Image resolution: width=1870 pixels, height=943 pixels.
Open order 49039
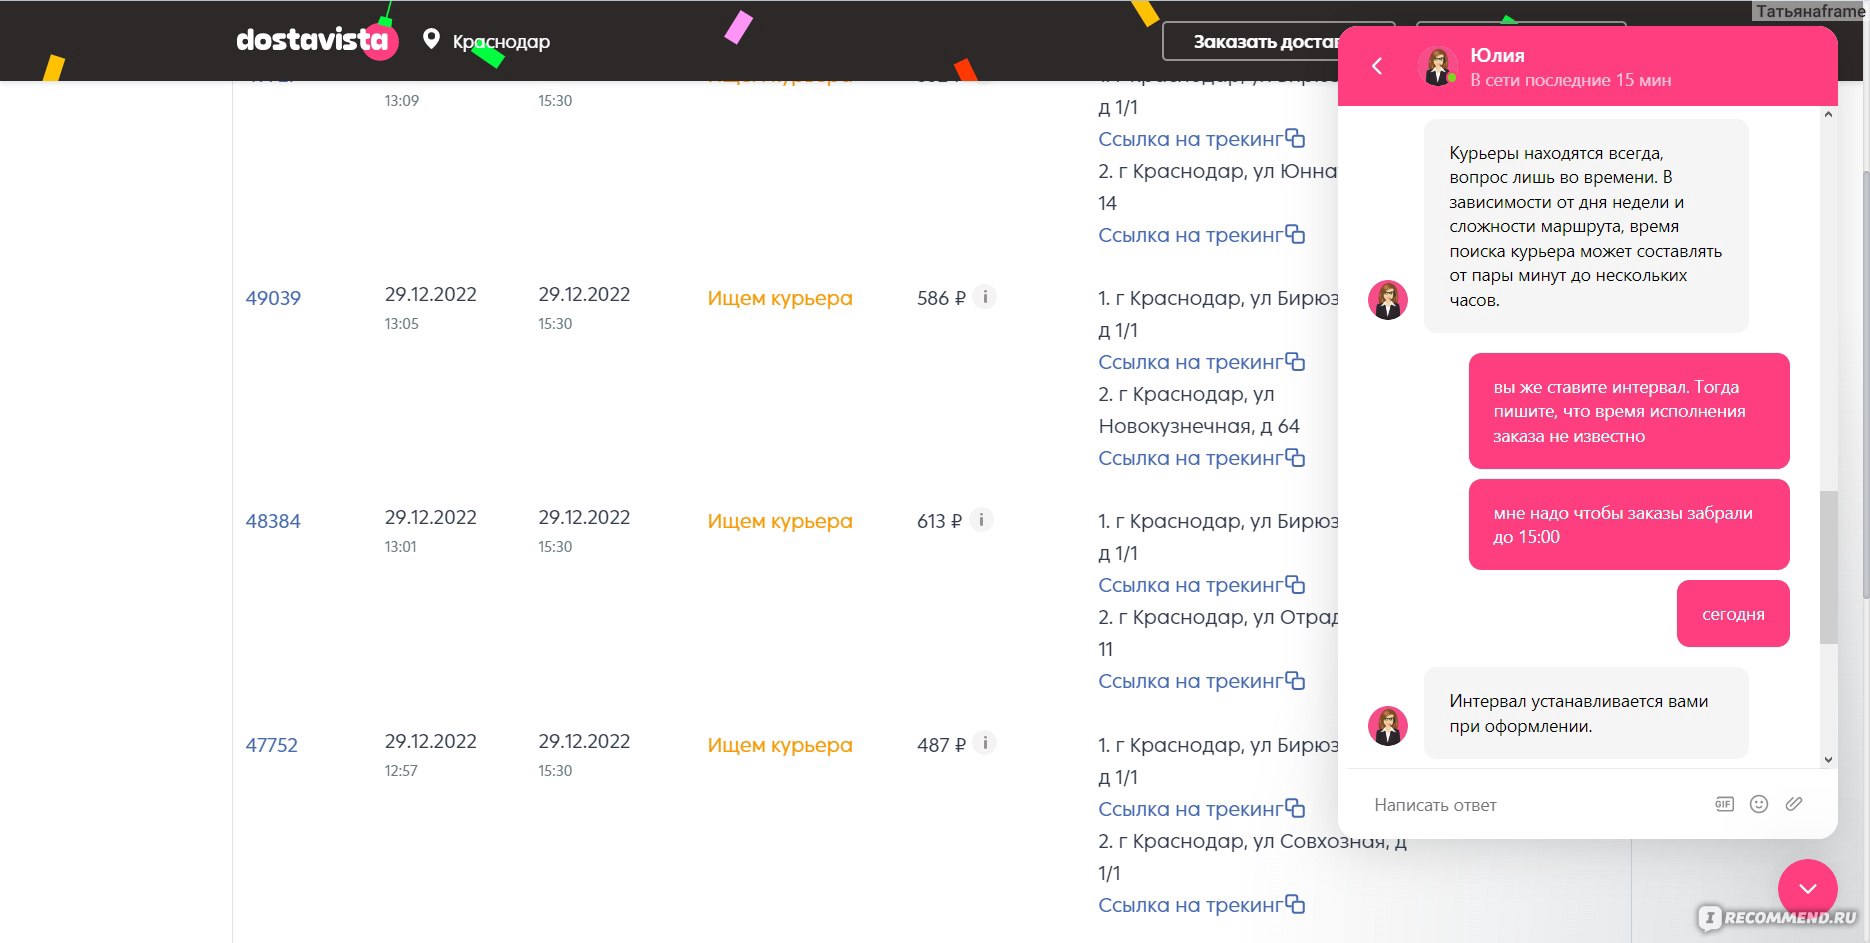(273, 298)
